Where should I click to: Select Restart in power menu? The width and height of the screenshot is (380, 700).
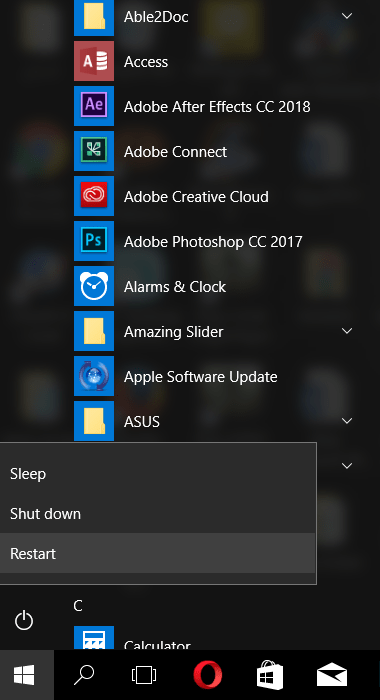click(158, 553)
